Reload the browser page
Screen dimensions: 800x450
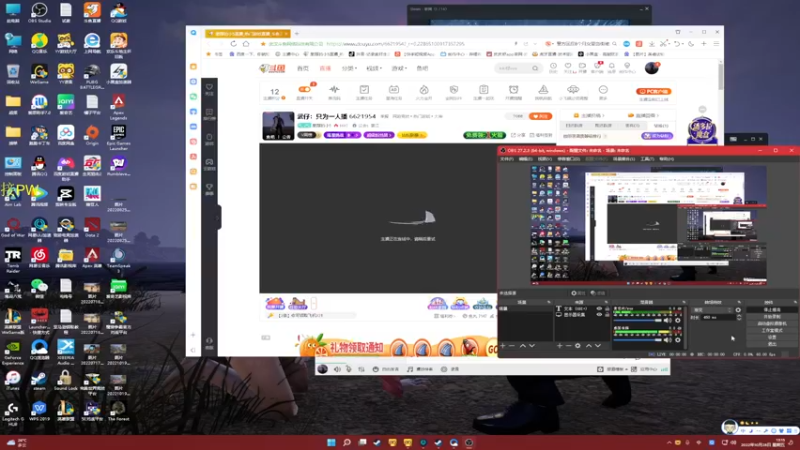click(234, 44)
